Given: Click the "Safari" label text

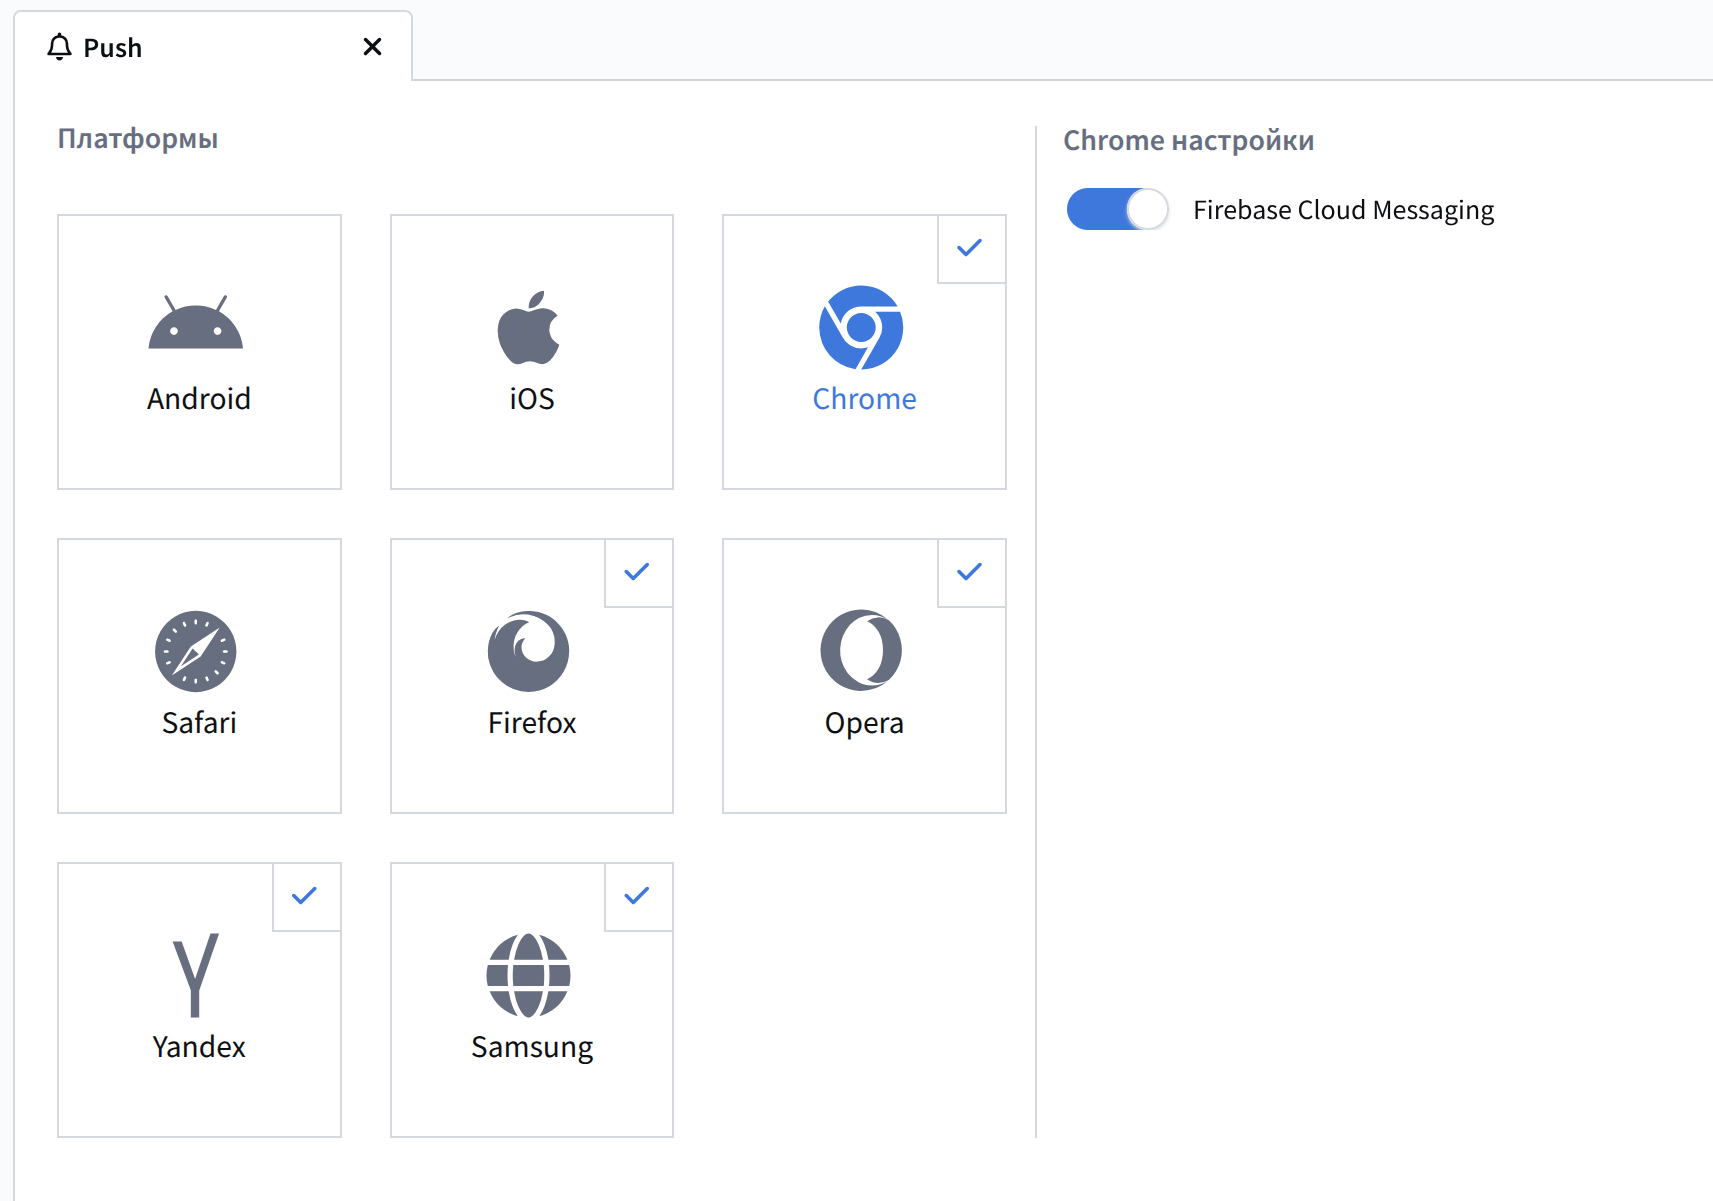Looking at the screenshot, I should [200, 723].
